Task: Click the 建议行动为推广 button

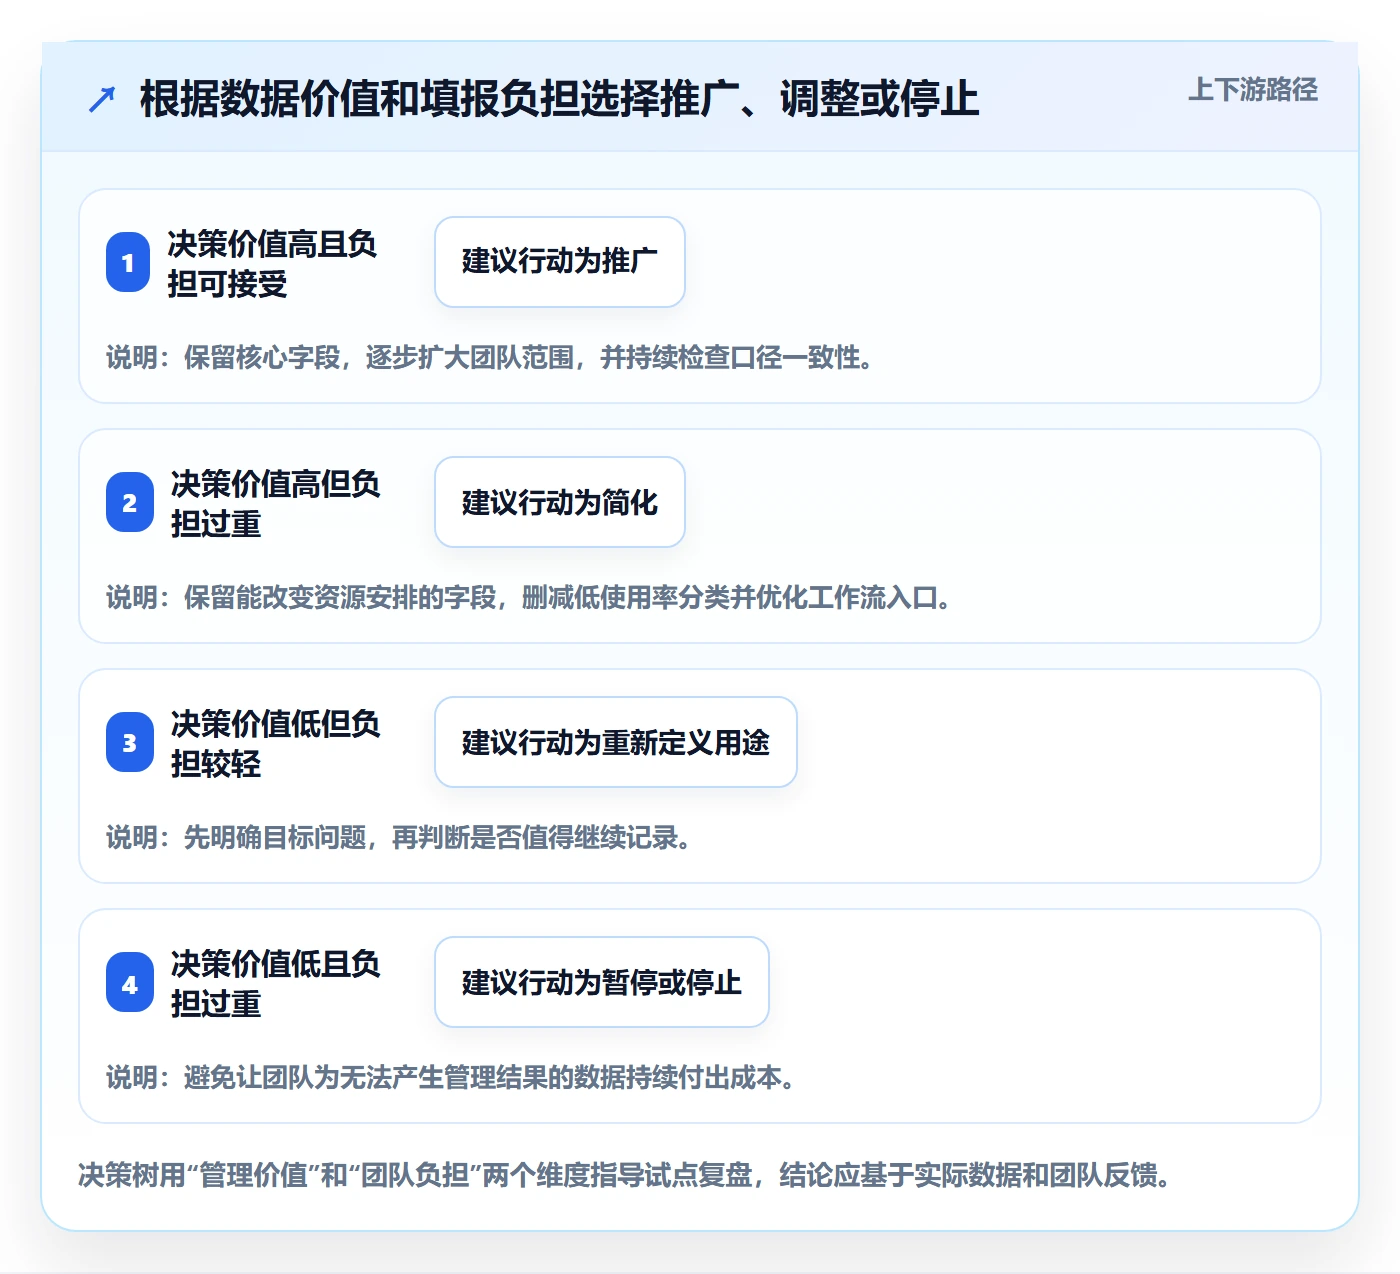Action: [x=560, y=262]
